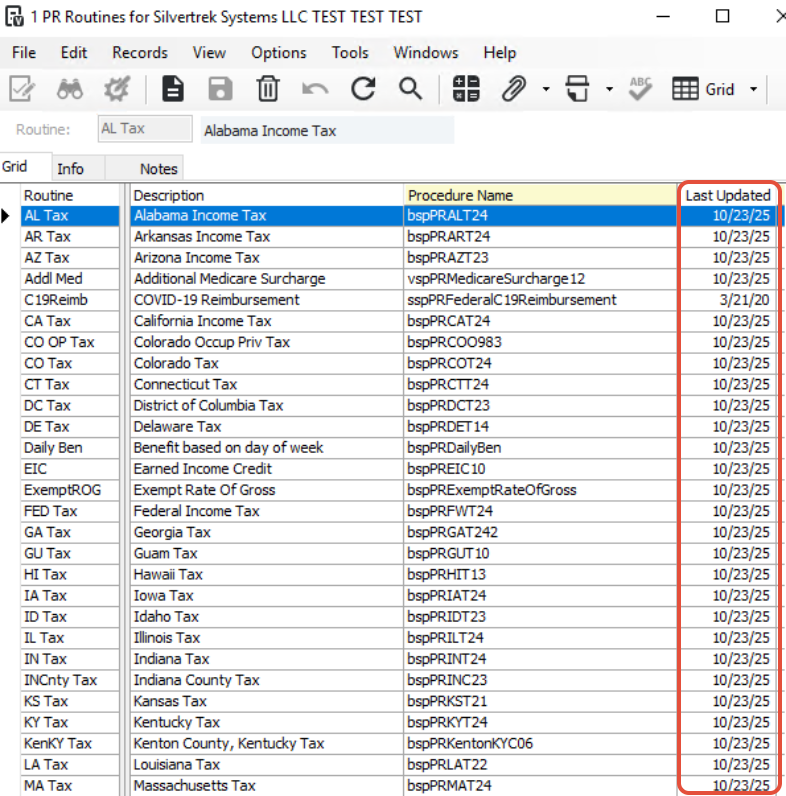The width and height of the screenshot is (786, 796).
Task: Click bspPRCTT24 procedure name cell
Action: pos(540,384)
